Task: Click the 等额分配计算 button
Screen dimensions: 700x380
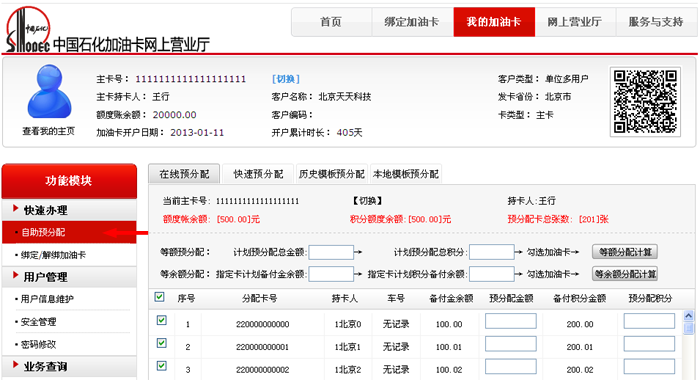Action: click(625, 252)
